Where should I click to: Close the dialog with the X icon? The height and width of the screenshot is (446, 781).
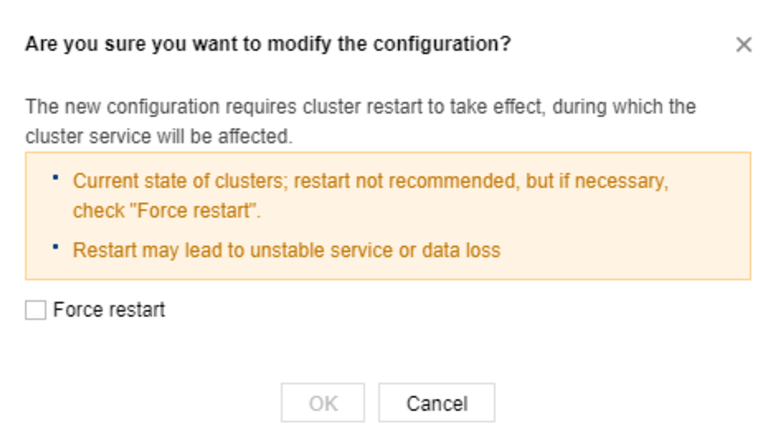[x=743, y=45]
